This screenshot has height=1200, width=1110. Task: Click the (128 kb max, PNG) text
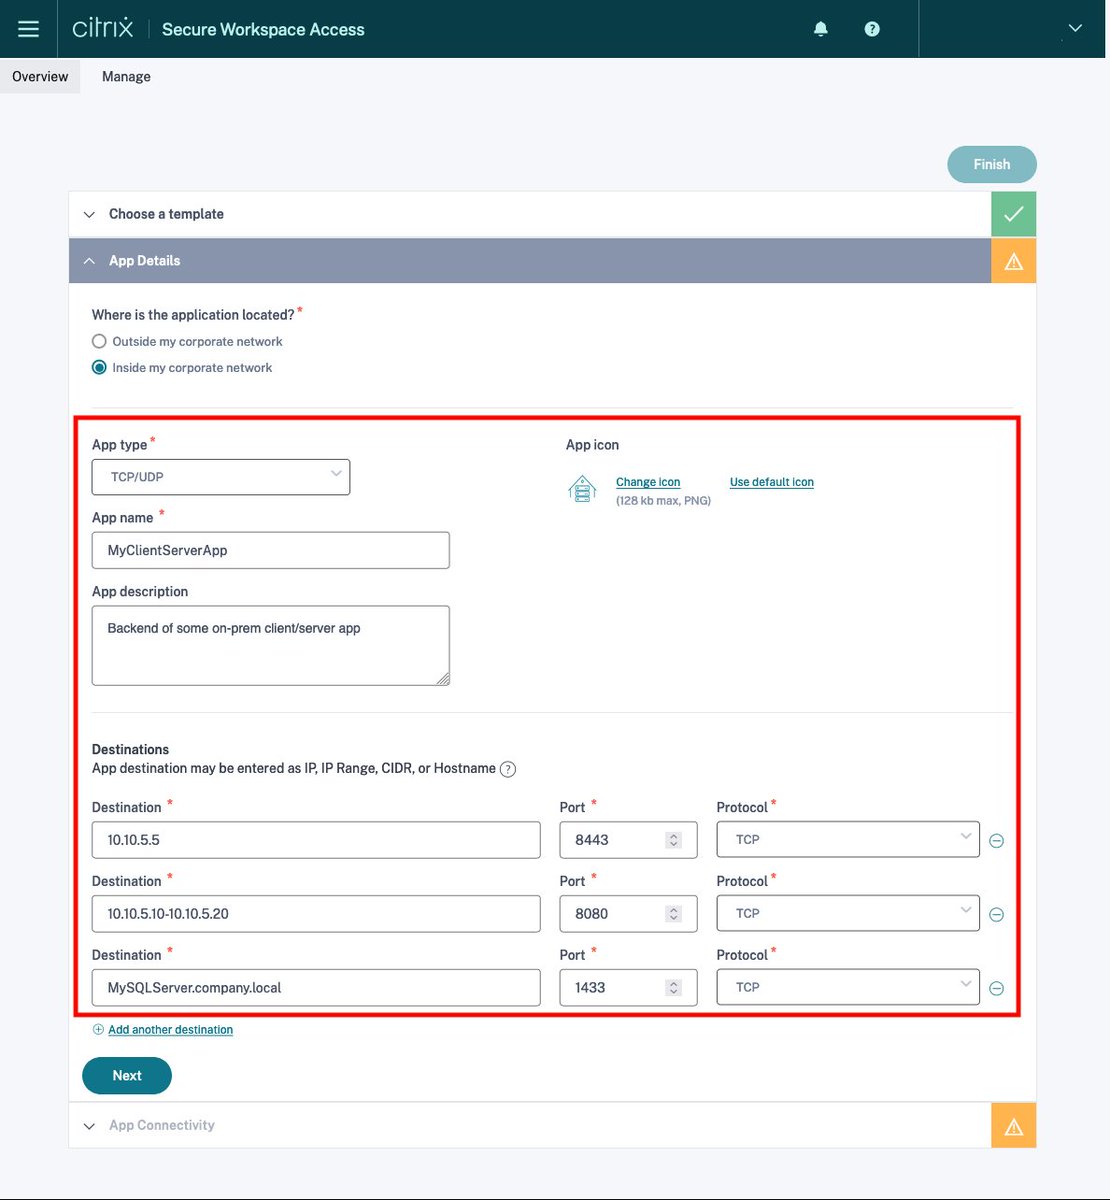tap(663, 500)
